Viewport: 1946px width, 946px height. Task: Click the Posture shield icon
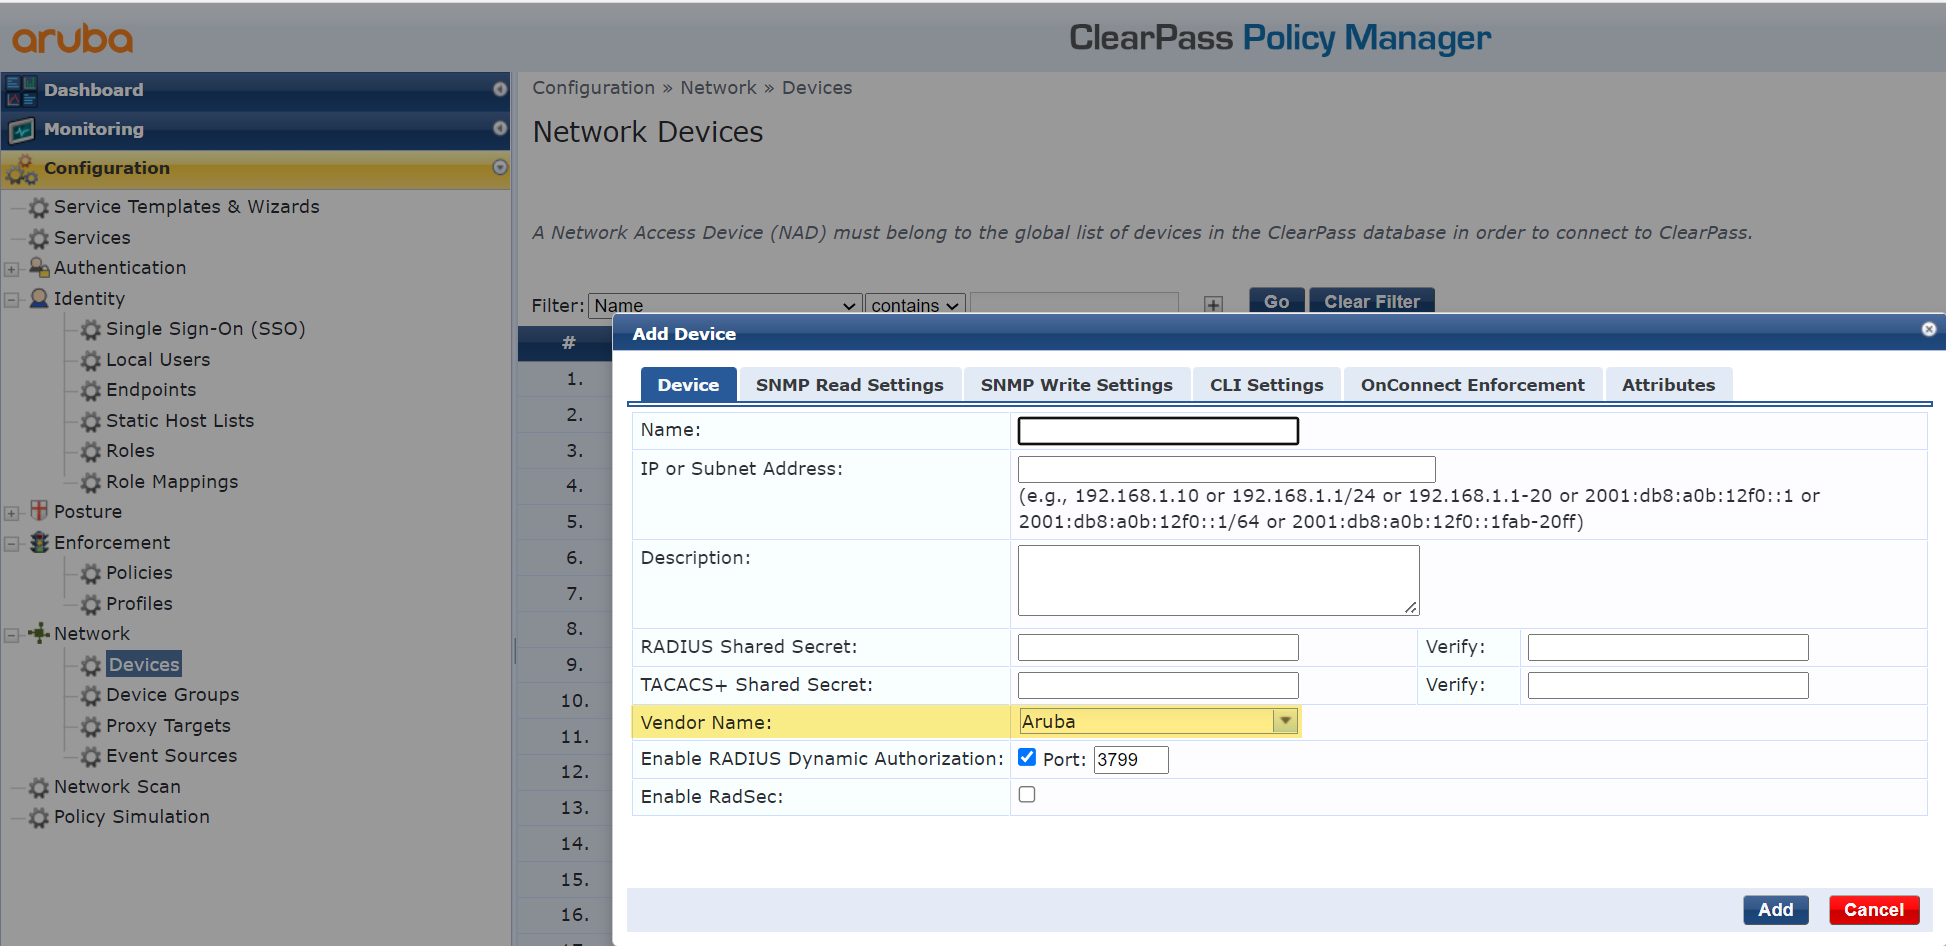click(39, 511)
